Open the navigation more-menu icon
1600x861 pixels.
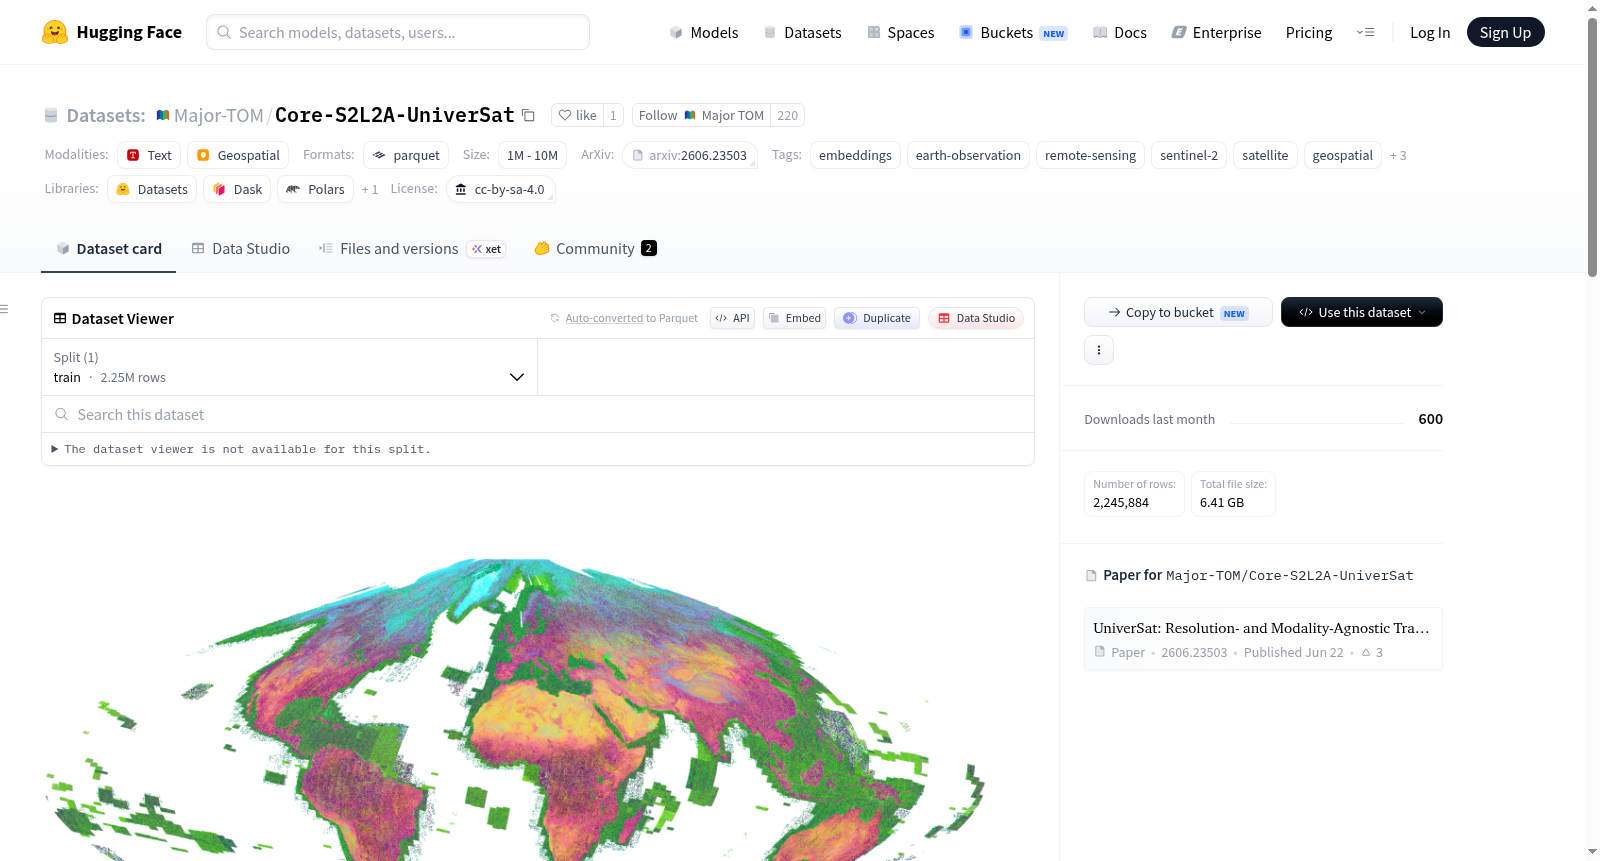coord(1365,33)
